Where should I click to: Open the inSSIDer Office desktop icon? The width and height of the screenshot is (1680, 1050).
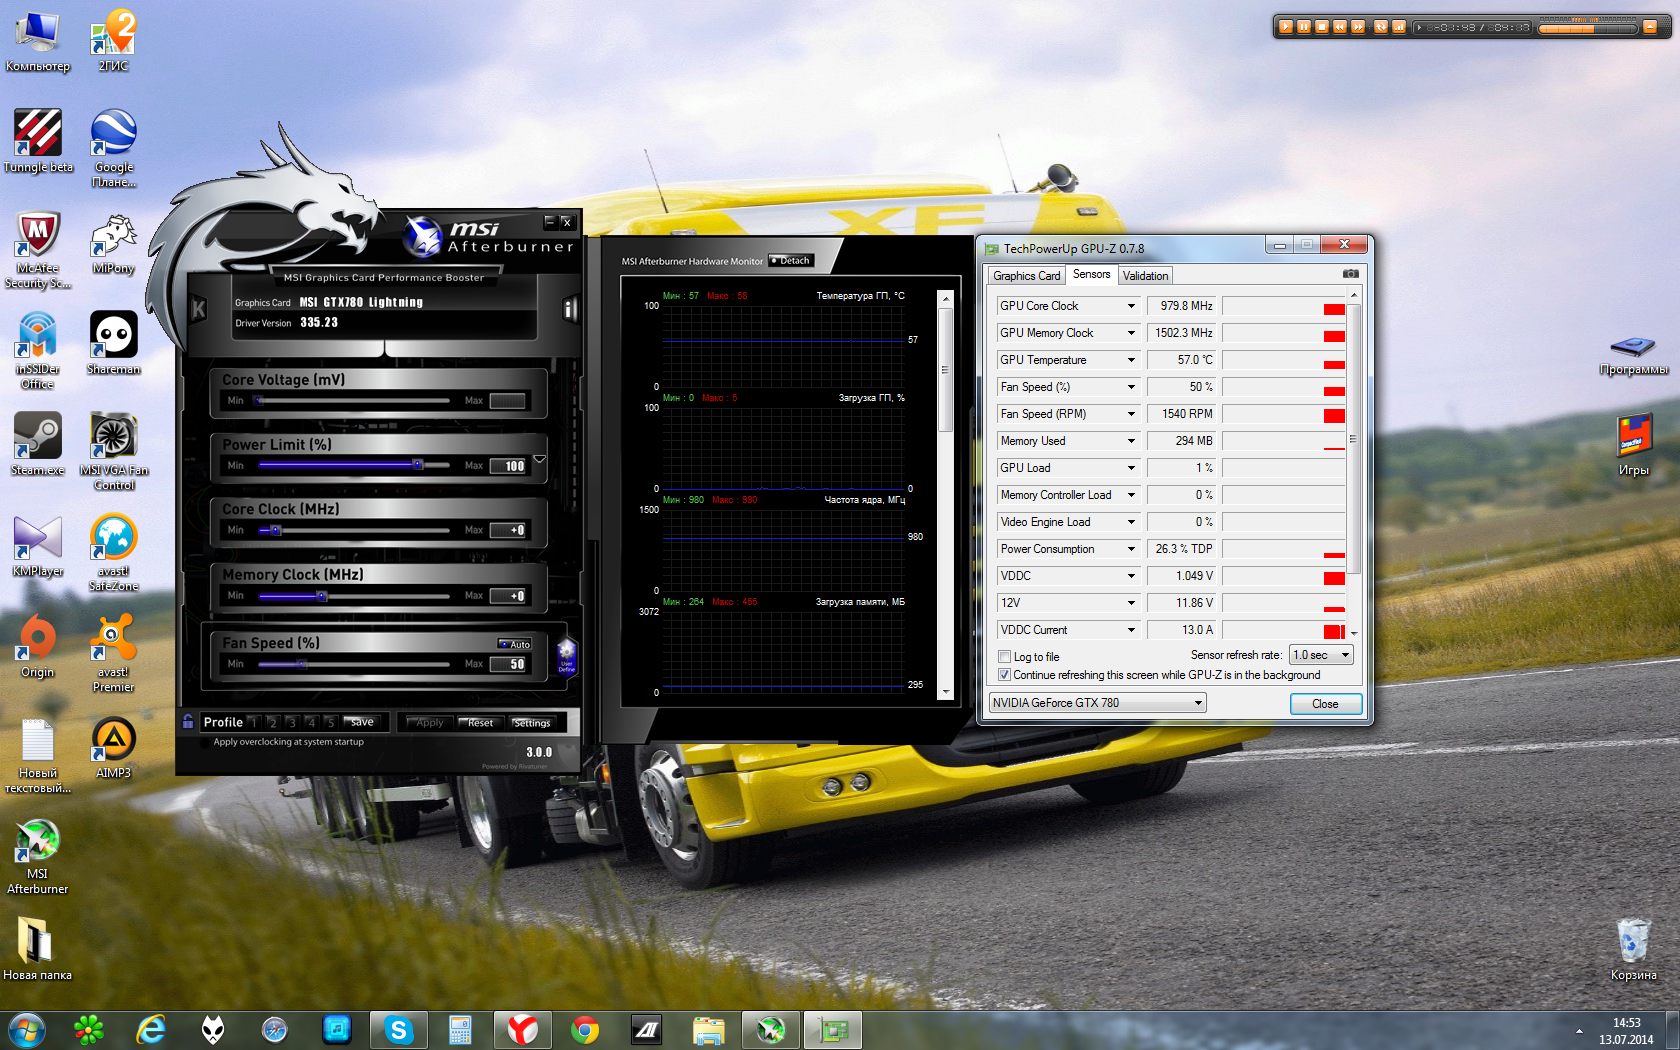(38, 350)
